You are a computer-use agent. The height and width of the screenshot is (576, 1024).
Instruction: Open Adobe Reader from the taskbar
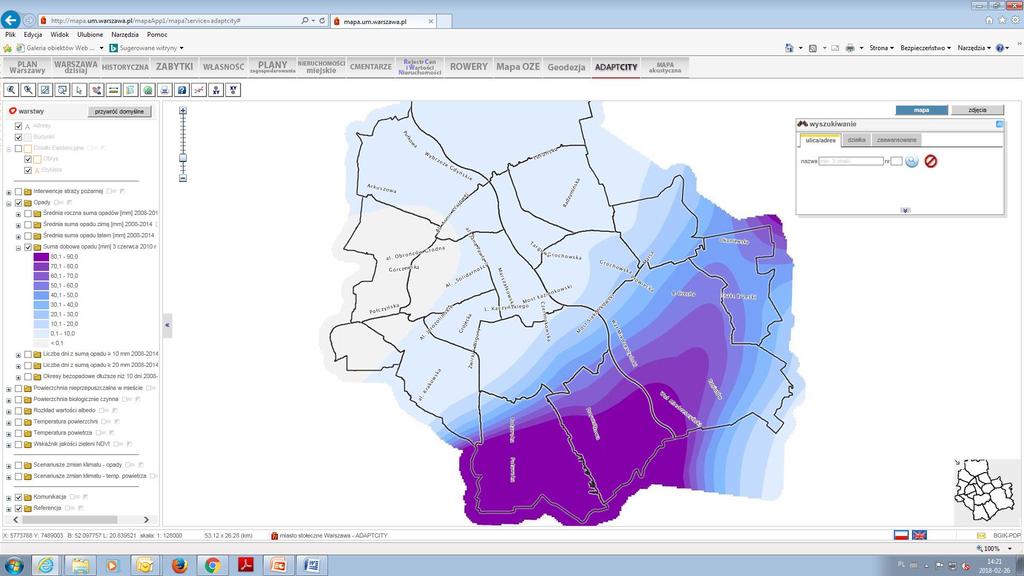point(246,565)
